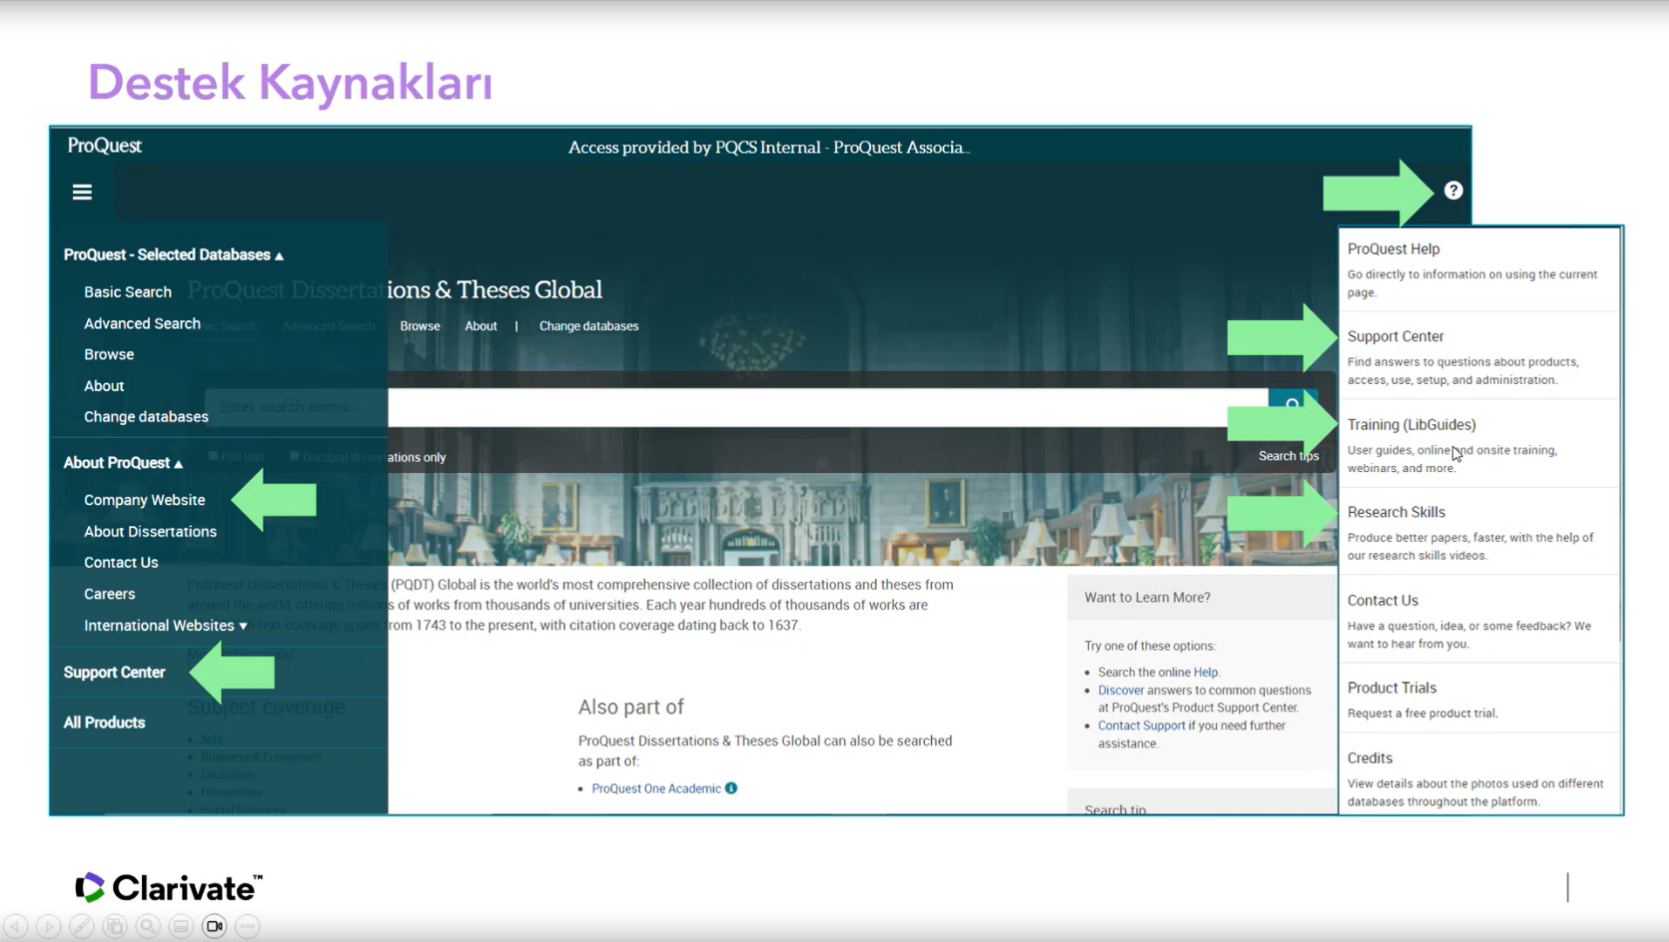Open the see all slides view
Viewport: 1669px width, 942px height.
click(115, 927)
